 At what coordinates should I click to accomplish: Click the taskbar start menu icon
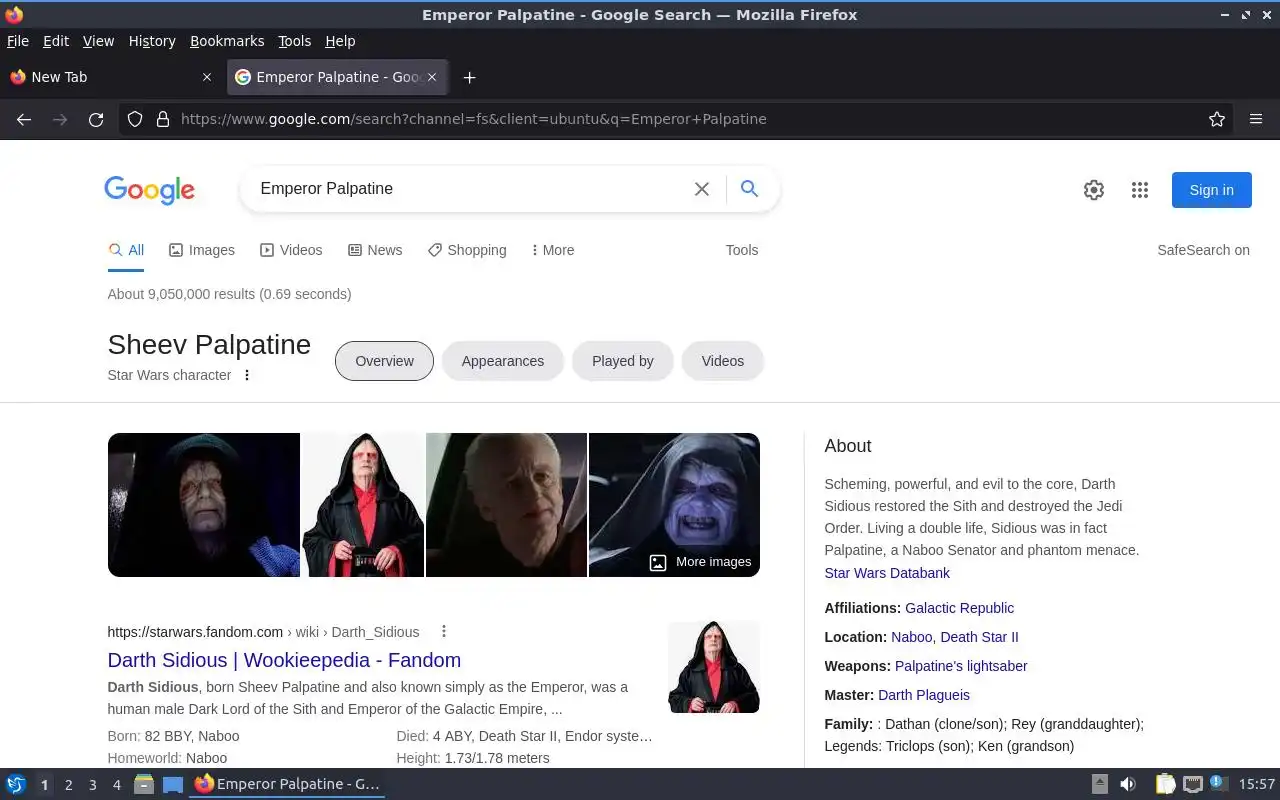[16, 784]
